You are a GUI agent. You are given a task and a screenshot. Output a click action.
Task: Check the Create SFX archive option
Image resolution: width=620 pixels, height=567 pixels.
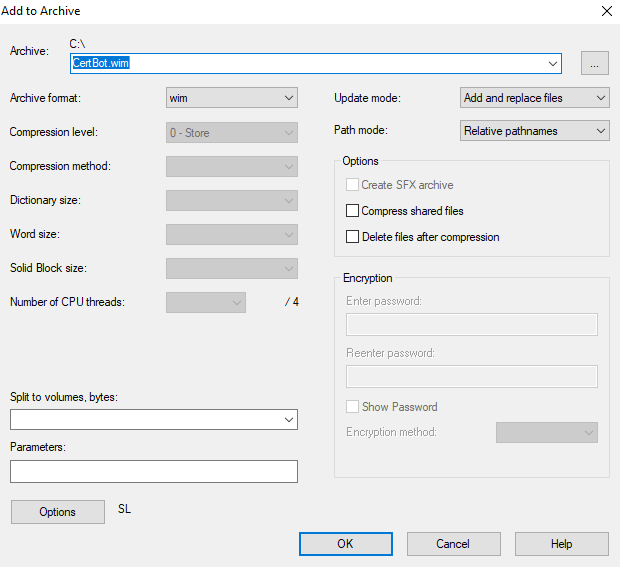pyautogui.click(x=352, y=185)
